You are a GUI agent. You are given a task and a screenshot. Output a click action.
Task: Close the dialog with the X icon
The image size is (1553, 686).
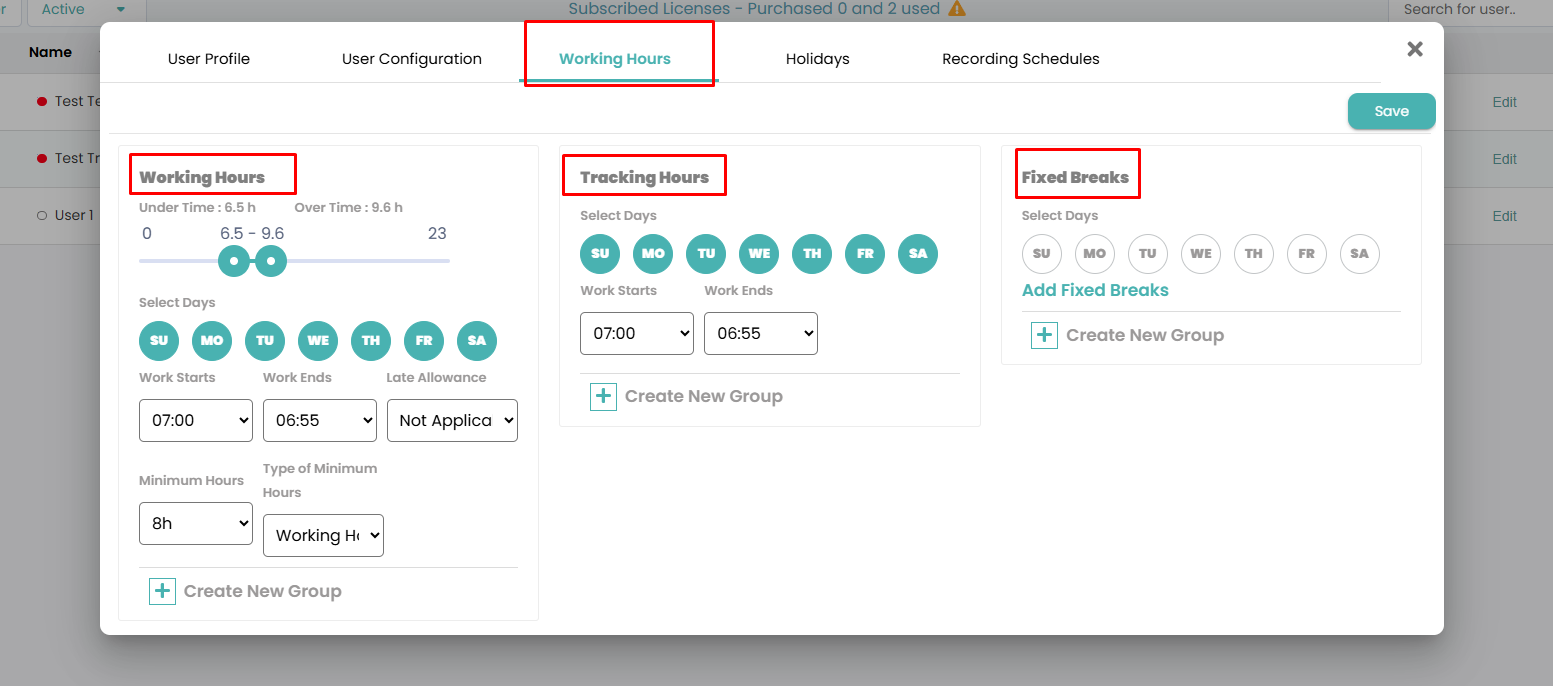(1415, 49)
